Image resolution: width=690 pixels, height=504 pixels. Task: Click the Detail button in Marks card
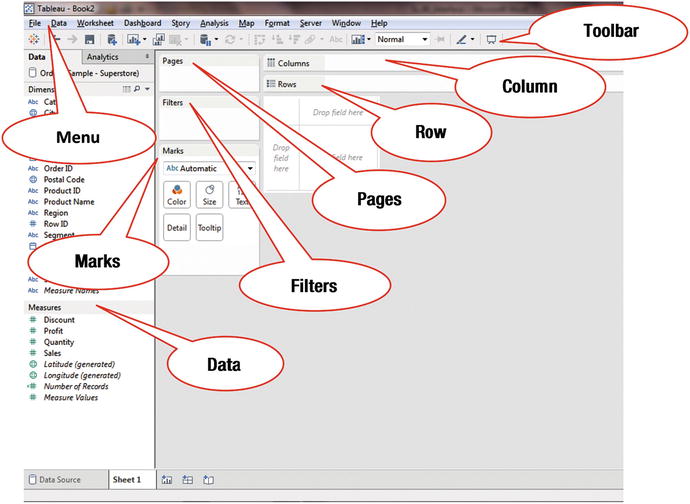click(x=177, y=228)
